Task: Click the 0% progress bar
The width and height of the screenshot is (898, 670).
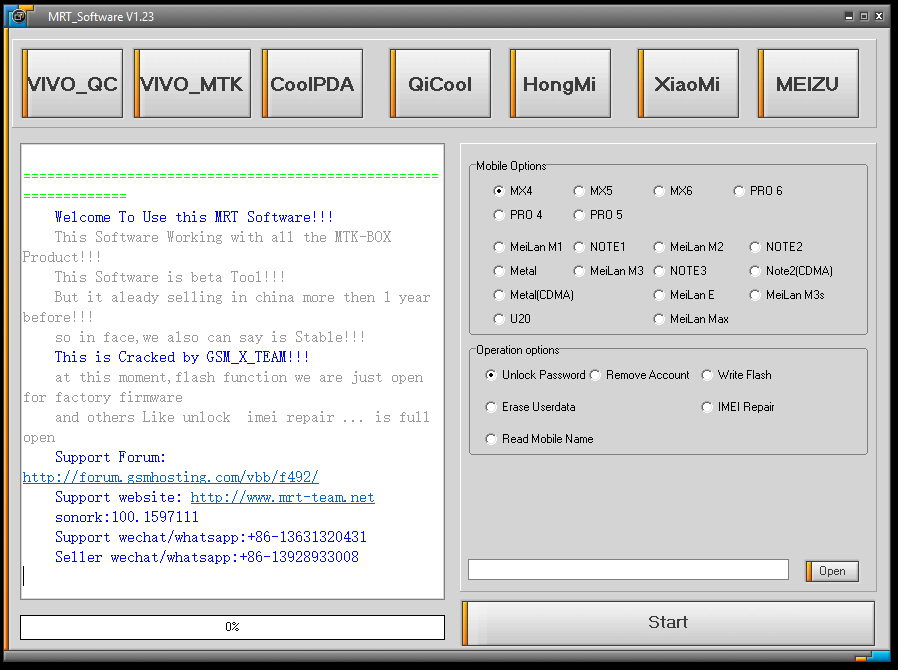Action: [233, 627]
